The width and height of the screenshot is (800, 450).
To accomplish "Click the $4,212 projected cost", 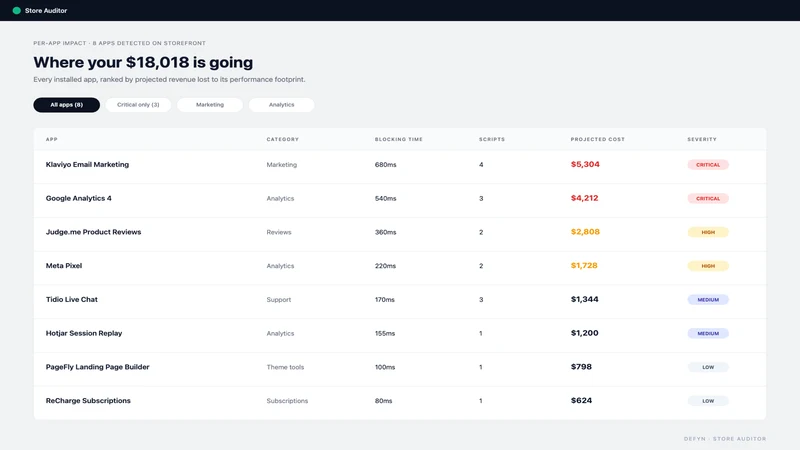I will (x=584, y=198).
